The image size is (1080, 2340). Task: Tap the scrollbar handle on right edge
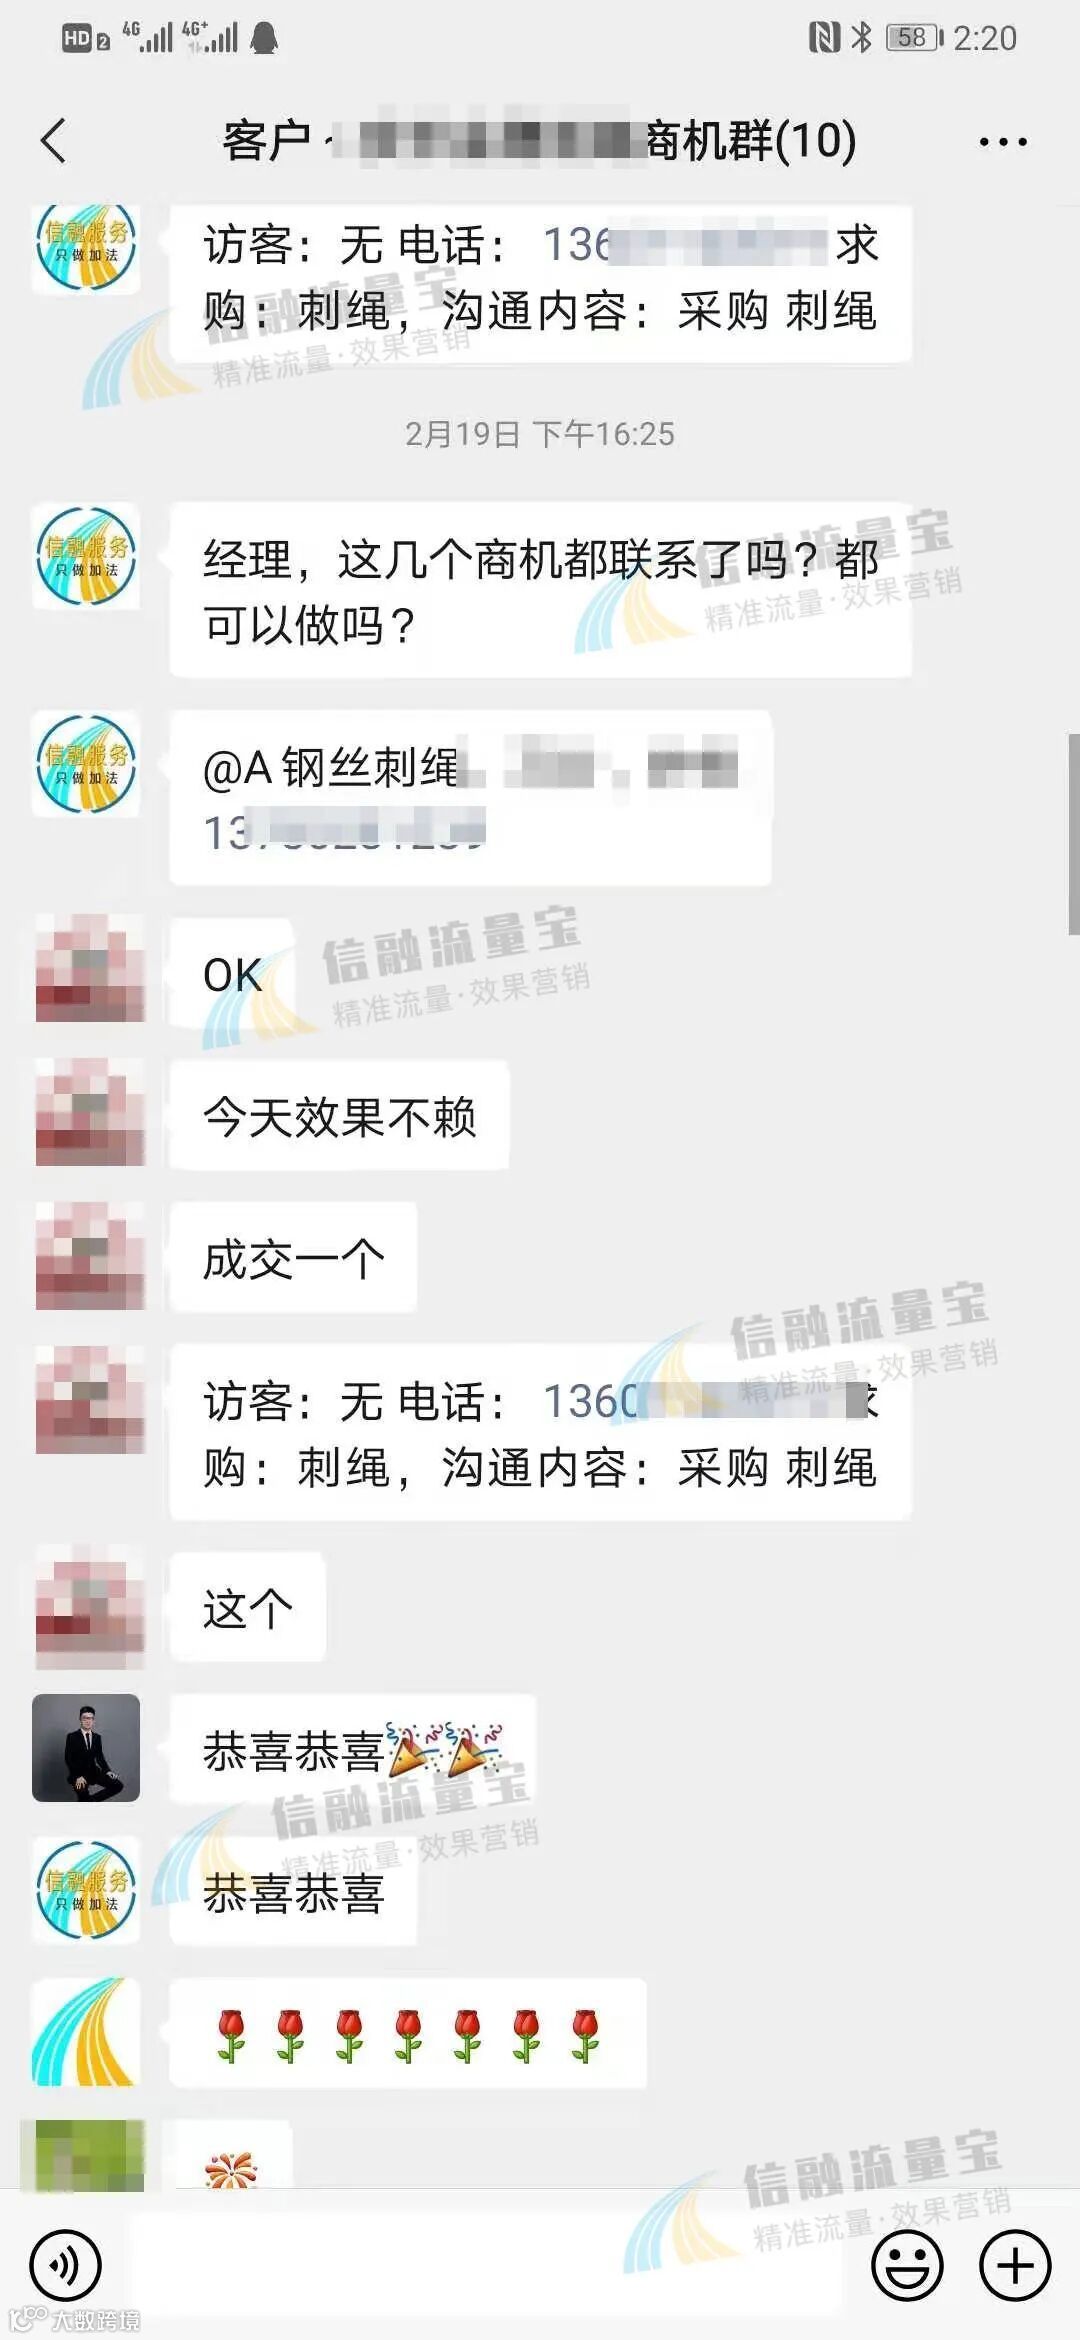pos(1073,834)
